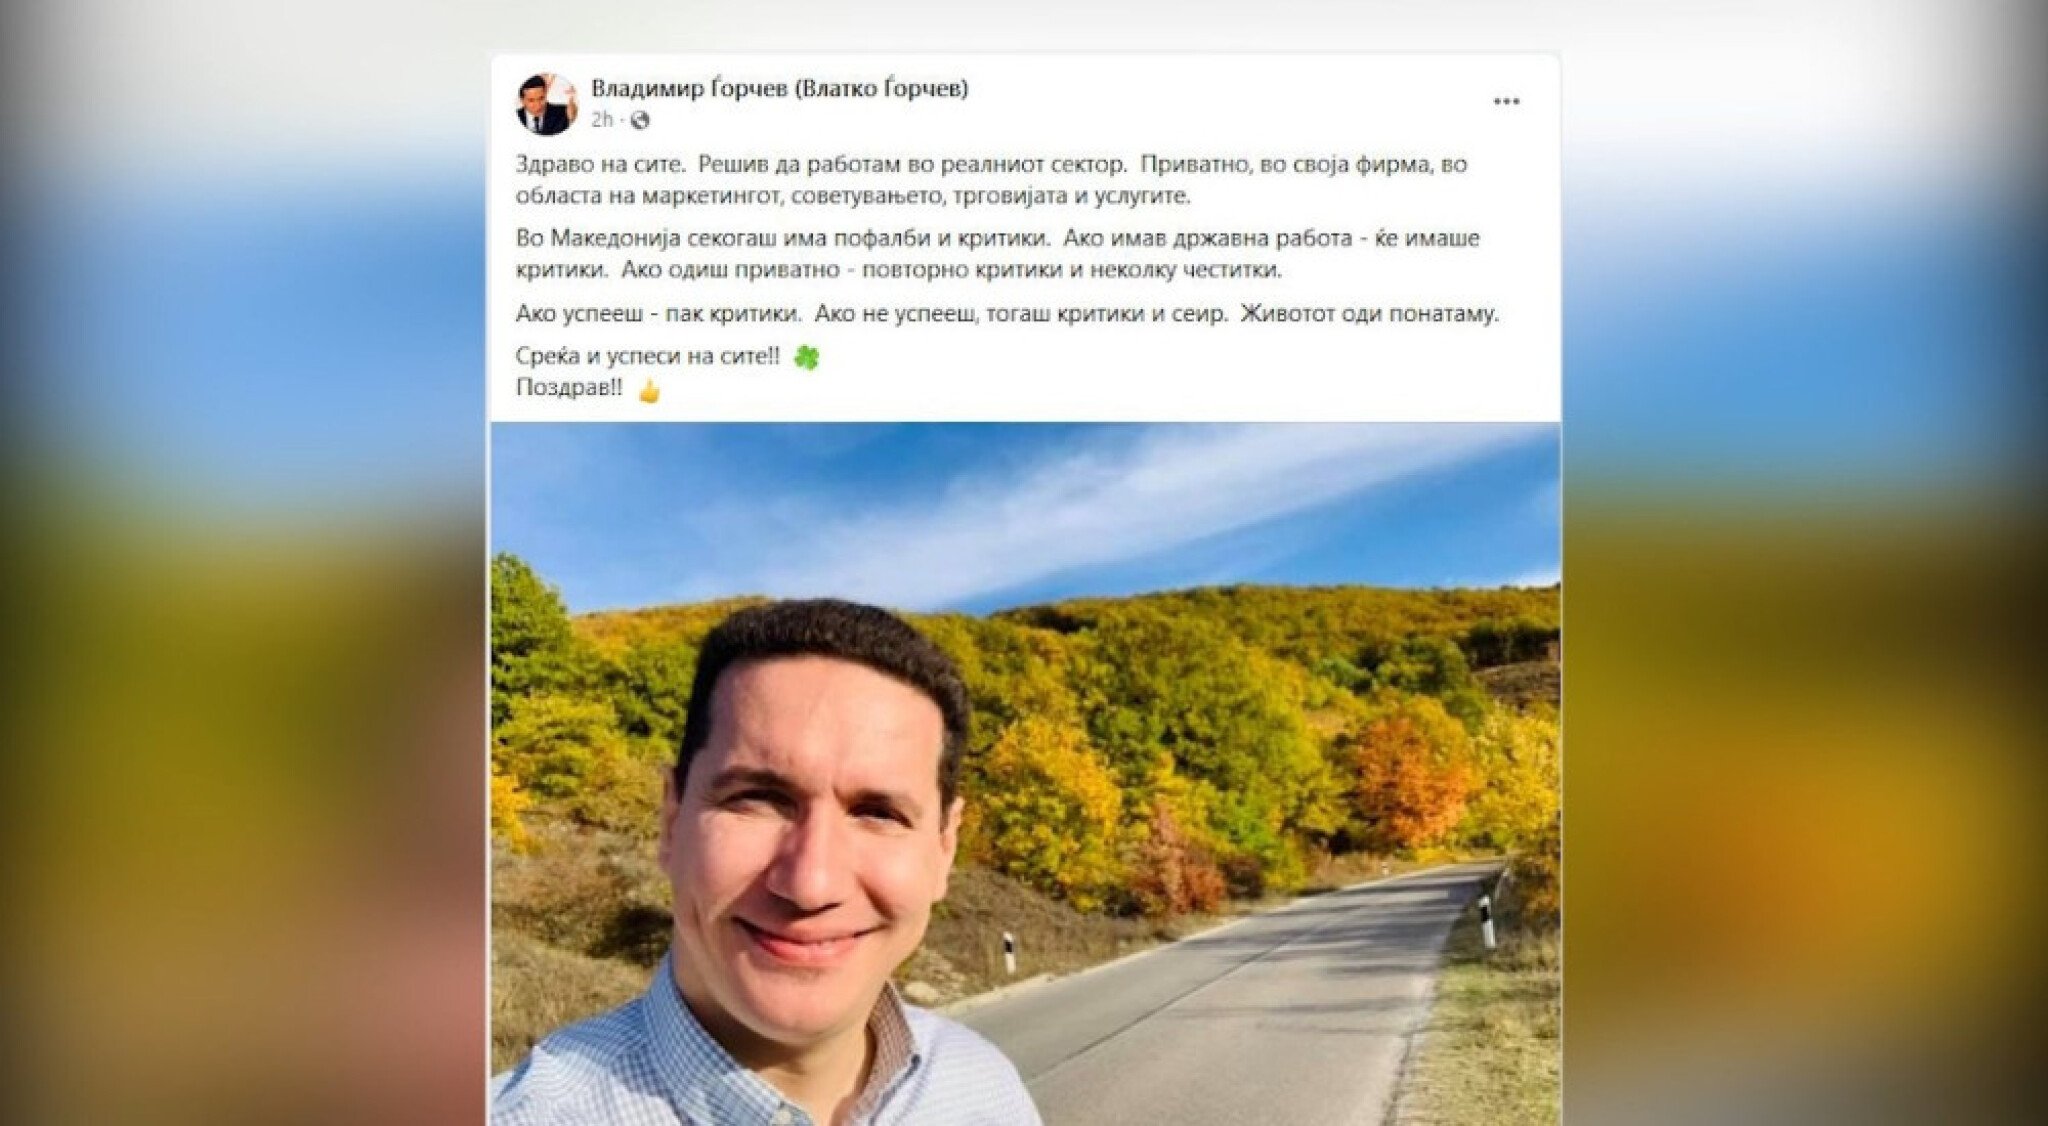This screenshot has width=2048, height=1126.
Task: Open the selfie photo at the man's face
Action: coord(810,830)
